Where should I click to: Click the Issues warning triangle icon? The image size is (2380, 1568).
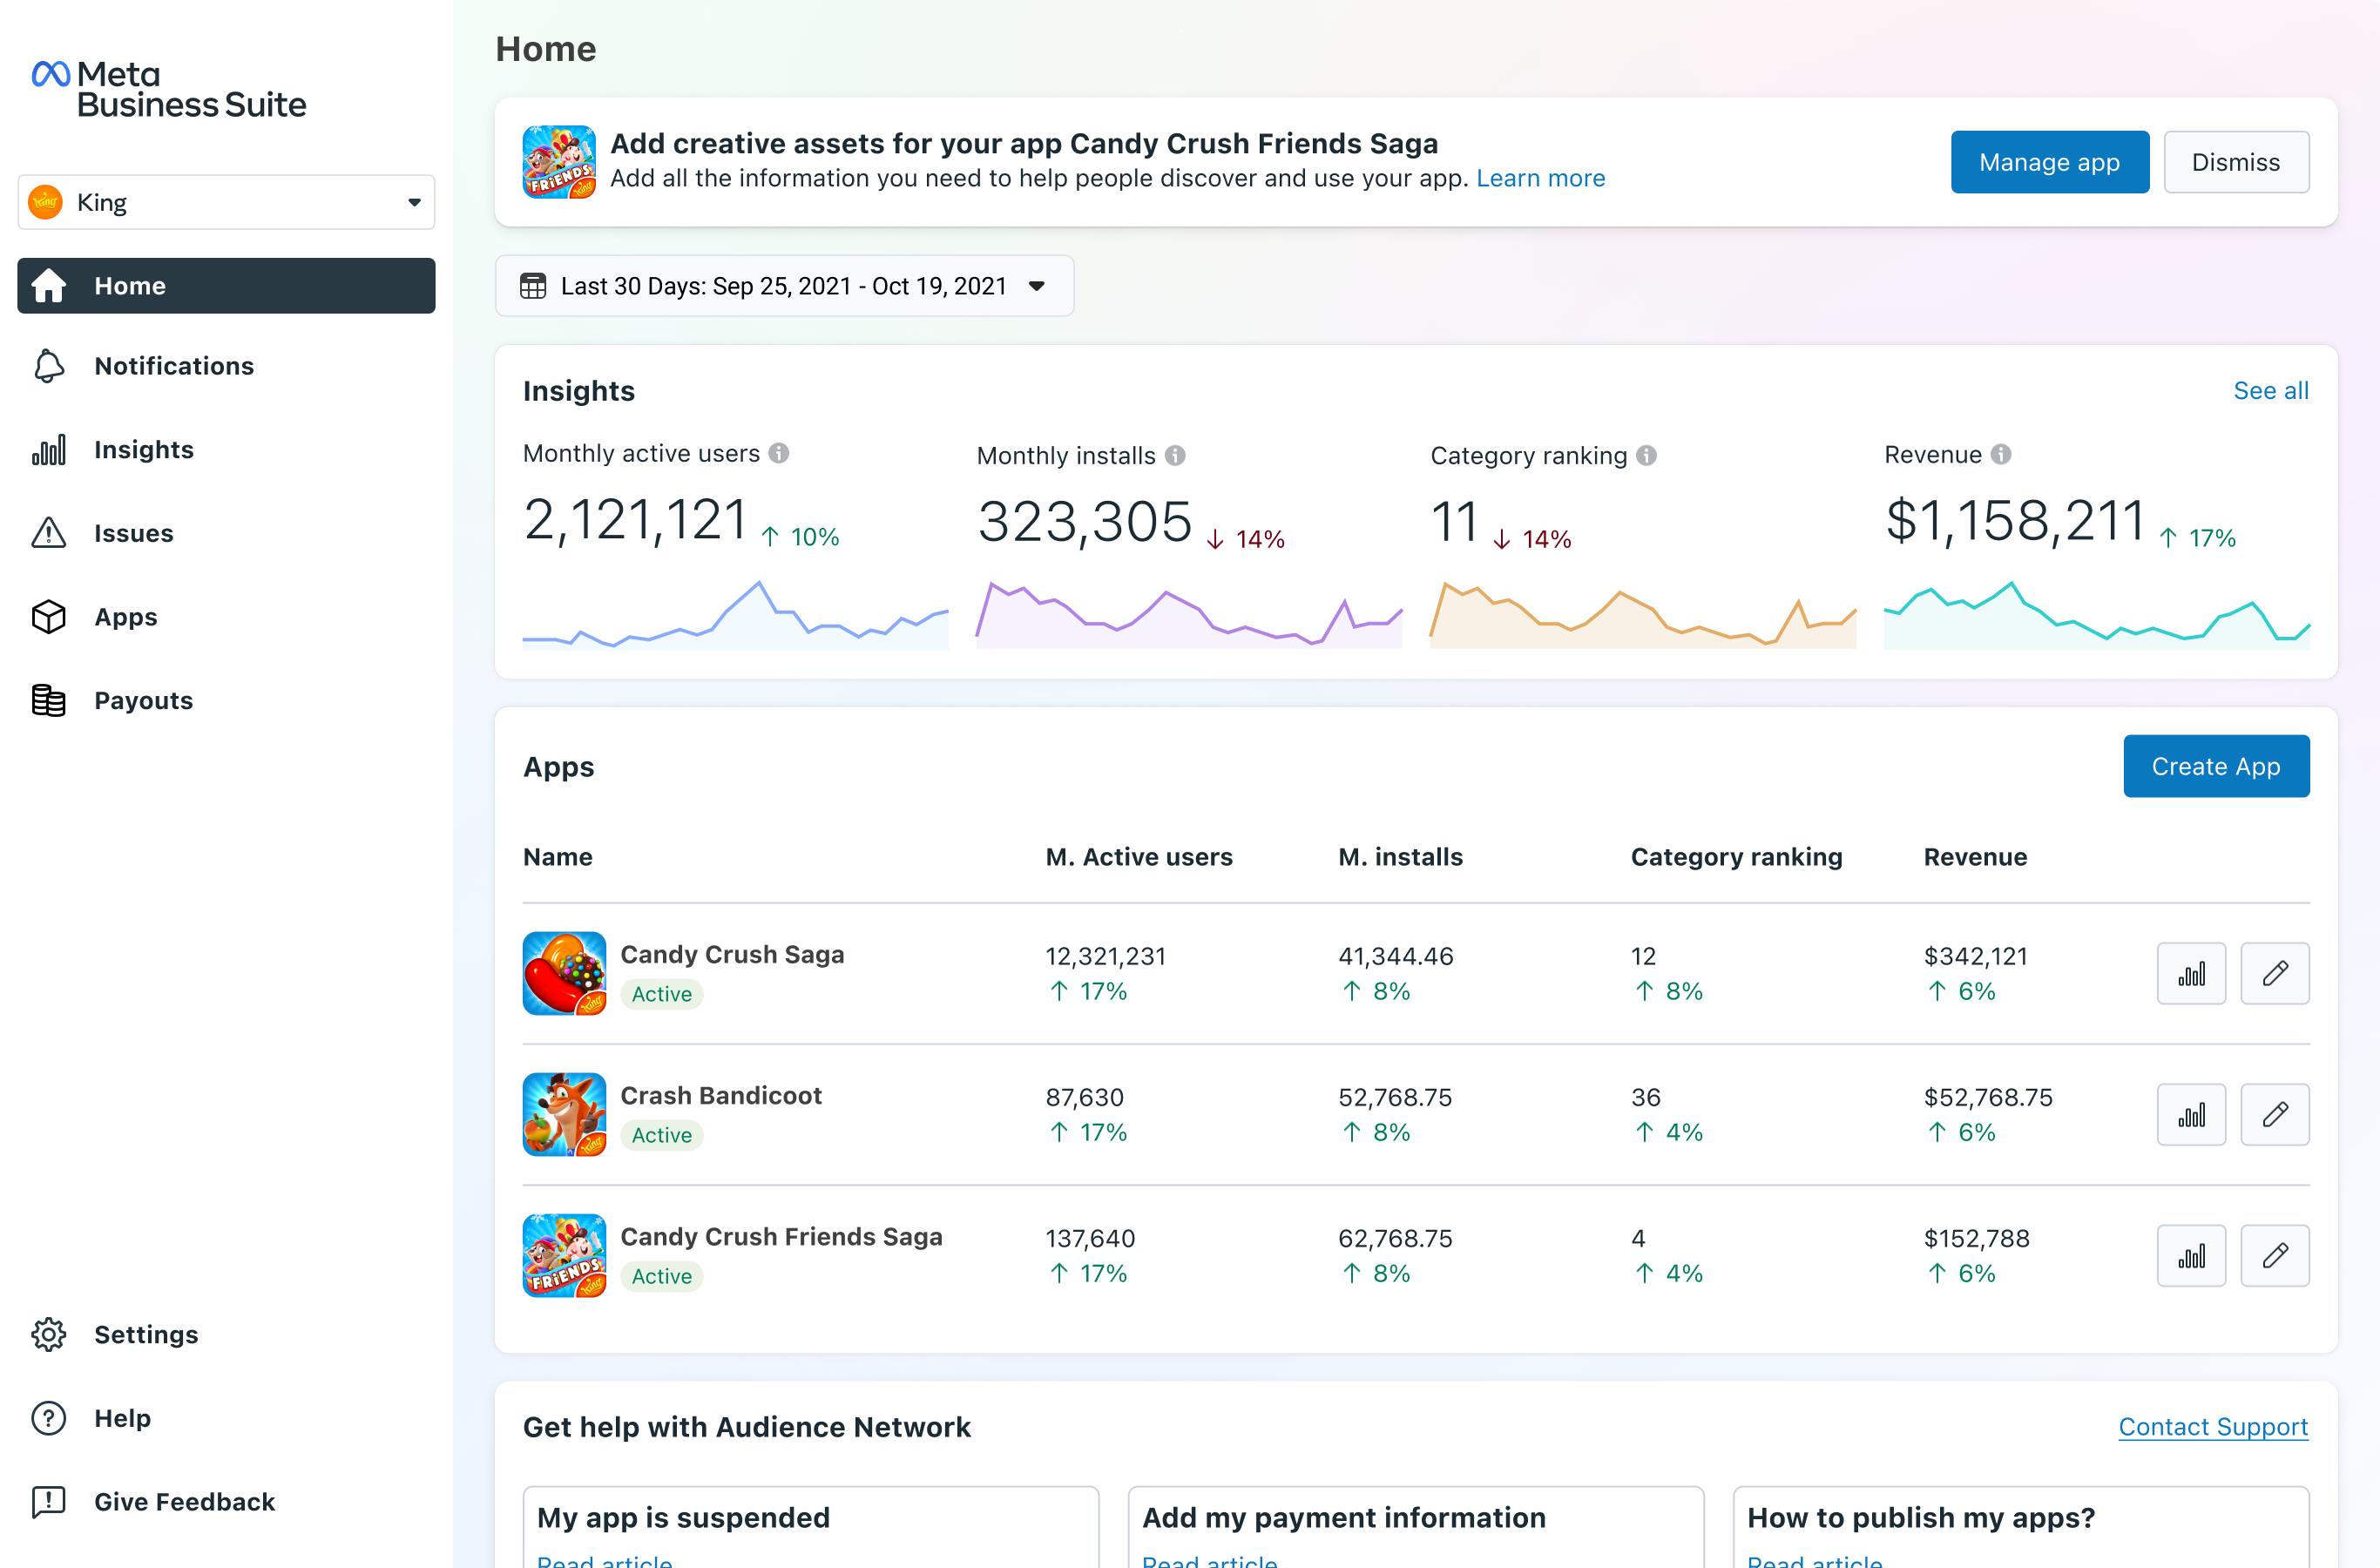click(x=48, y=533)
